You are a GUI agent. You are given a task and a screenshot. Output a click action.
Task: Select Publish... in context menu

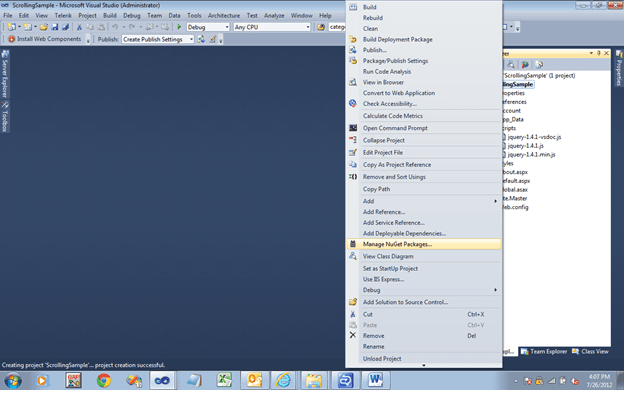[x=424, y=50]
